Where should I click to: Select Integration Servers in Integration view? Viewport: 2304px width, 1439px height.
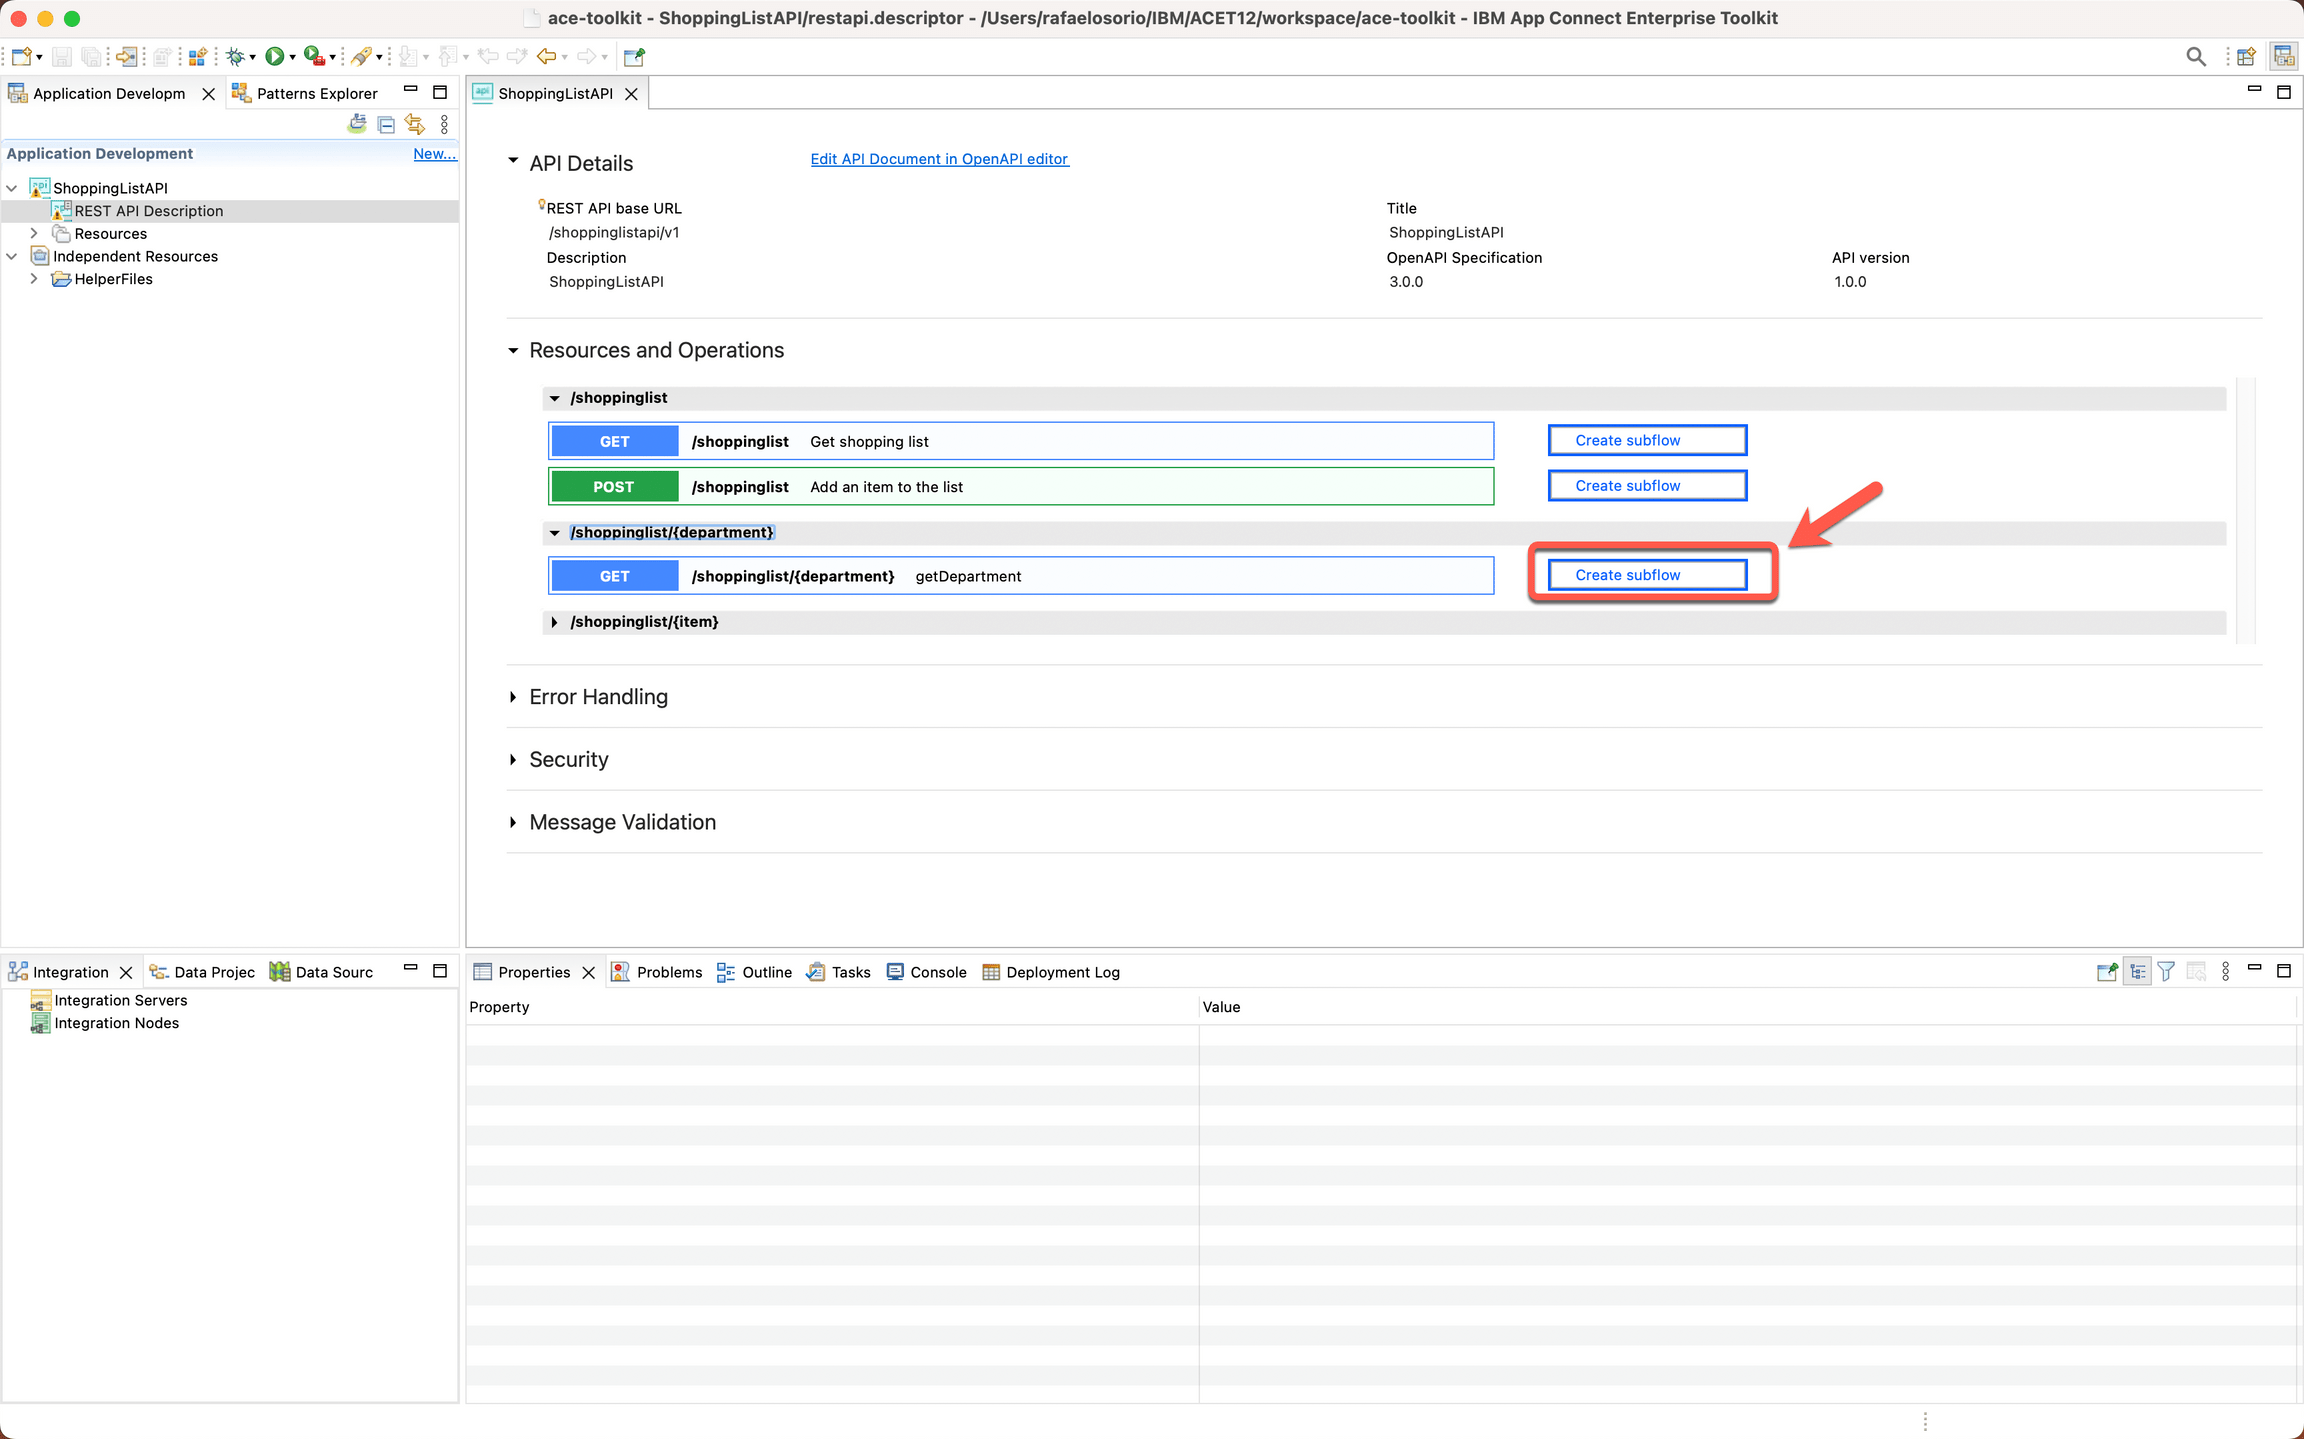pyautogui.click(x=120, y=1000)
